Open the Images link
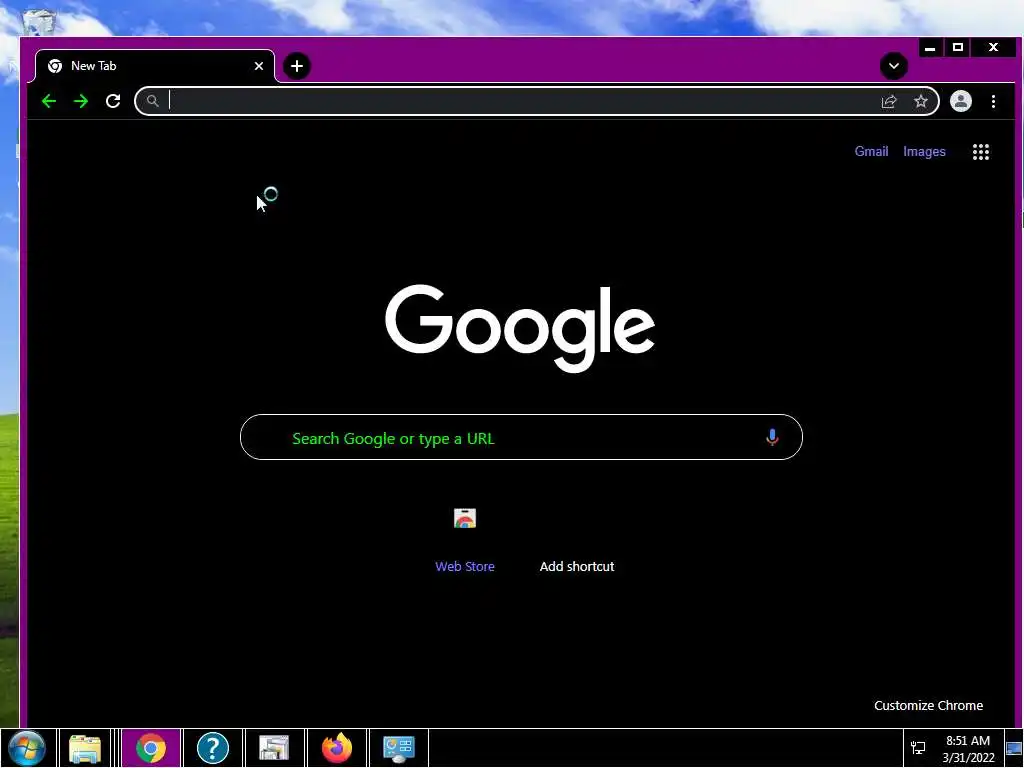Viewport: 1024px width, 768px height. tap(924, 152)
